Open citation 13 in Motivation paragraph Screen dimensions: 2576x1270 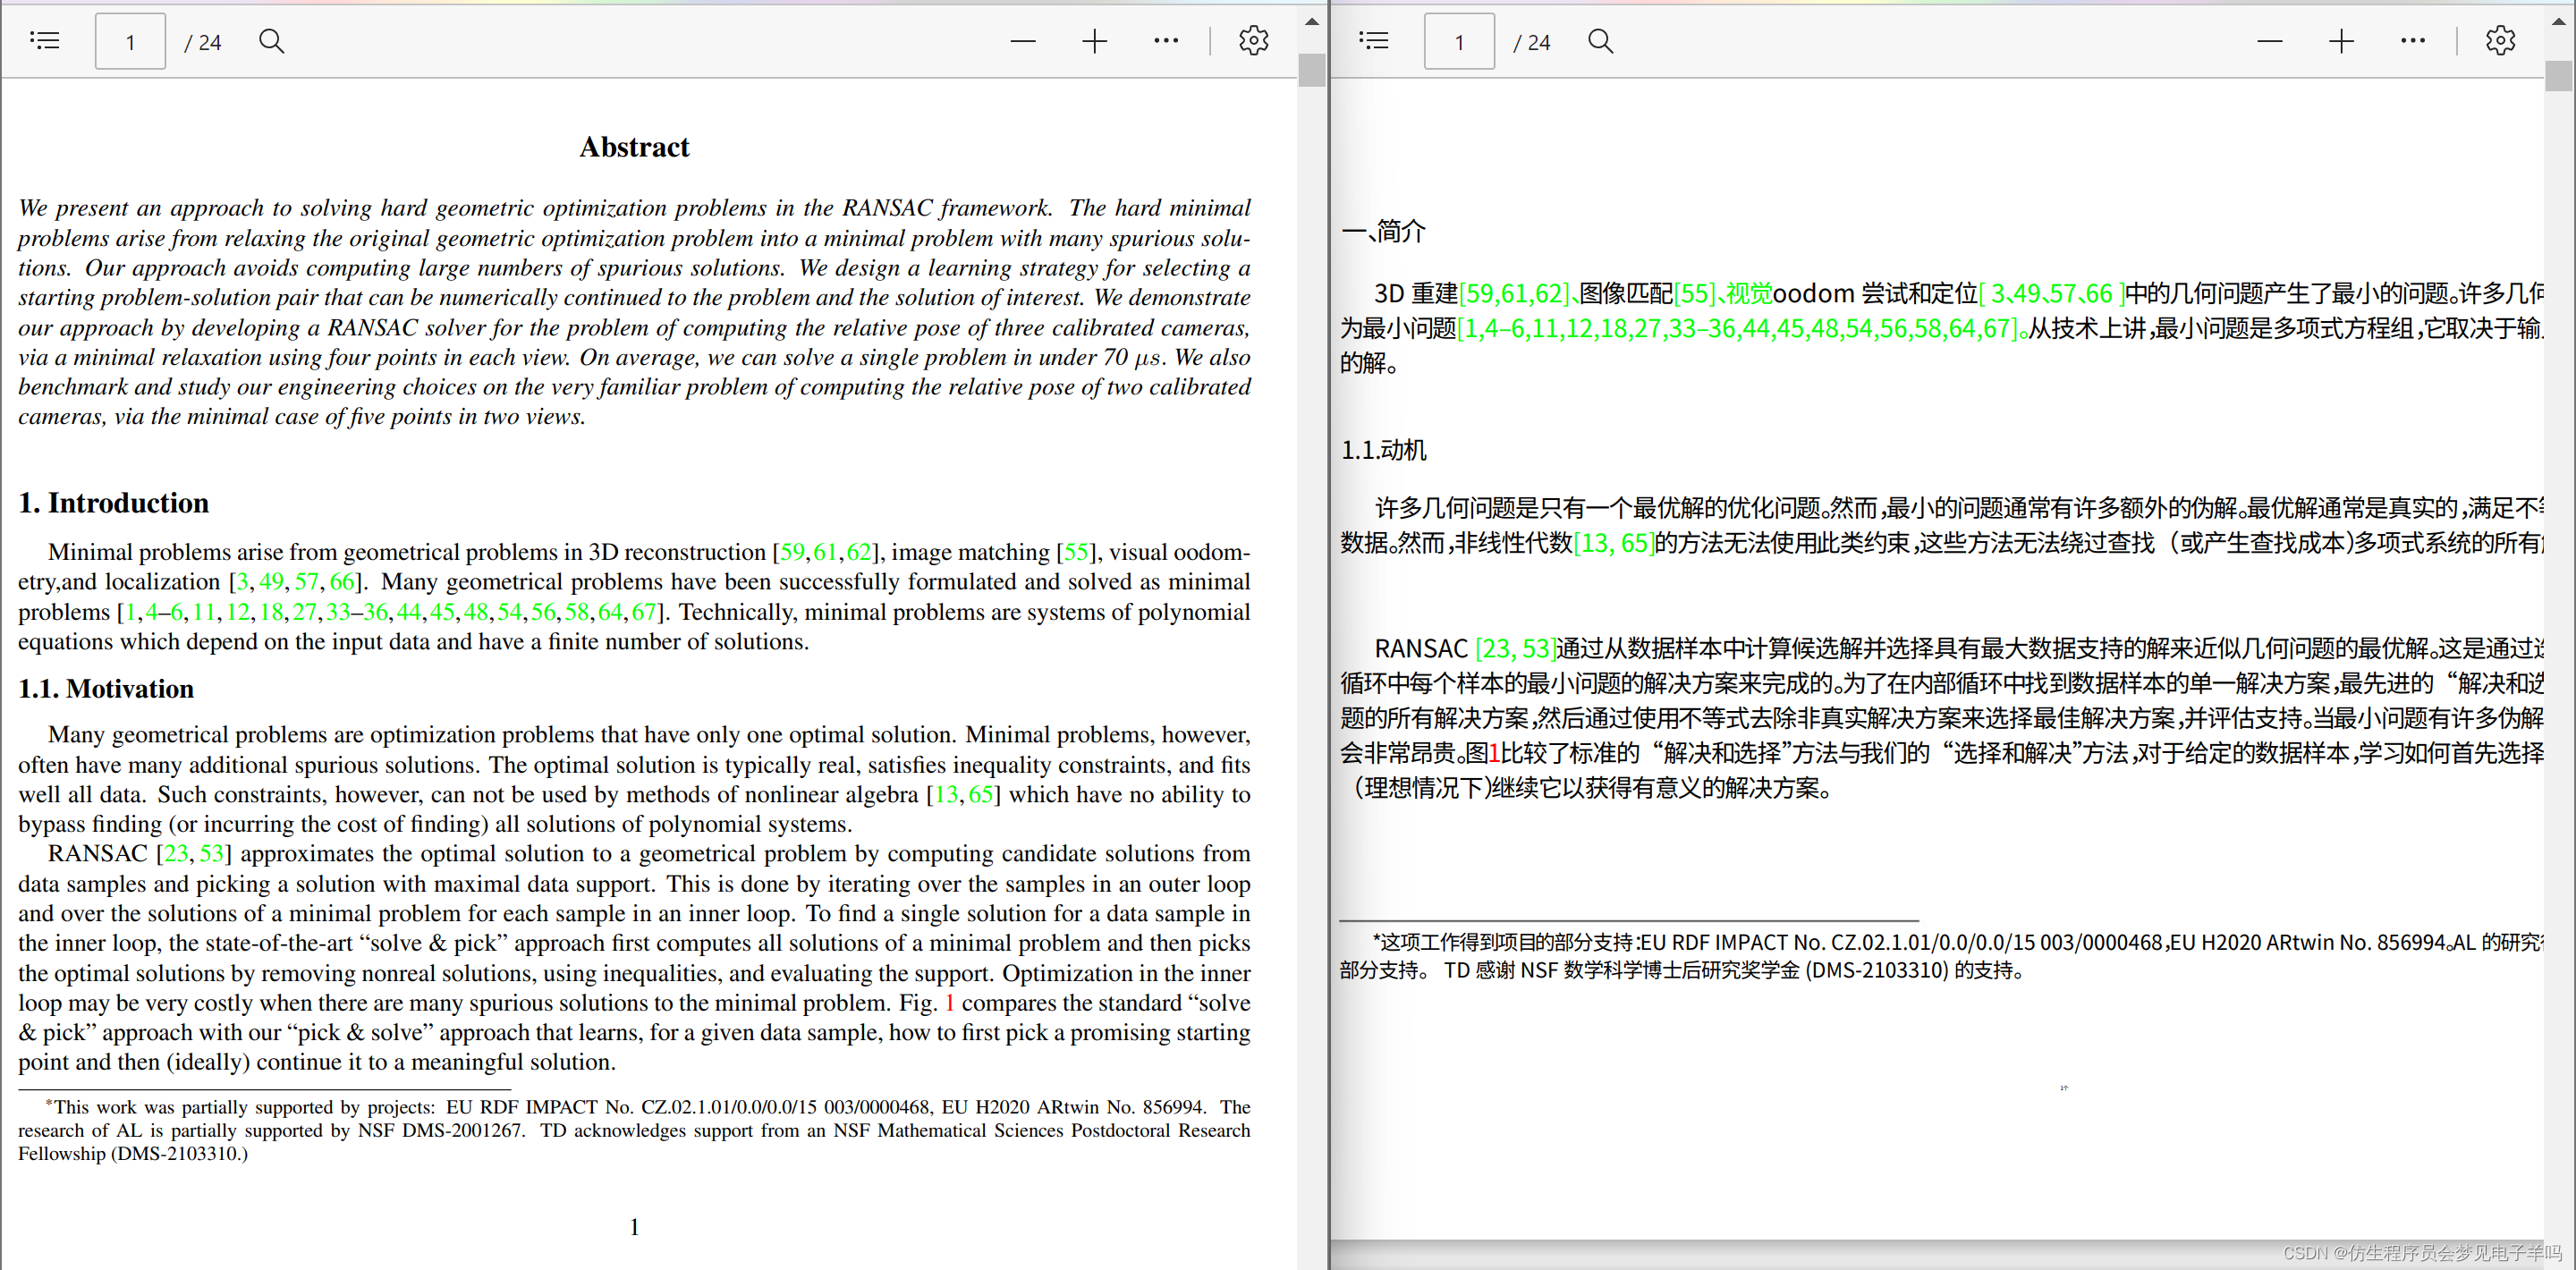(x=946, y=795)
